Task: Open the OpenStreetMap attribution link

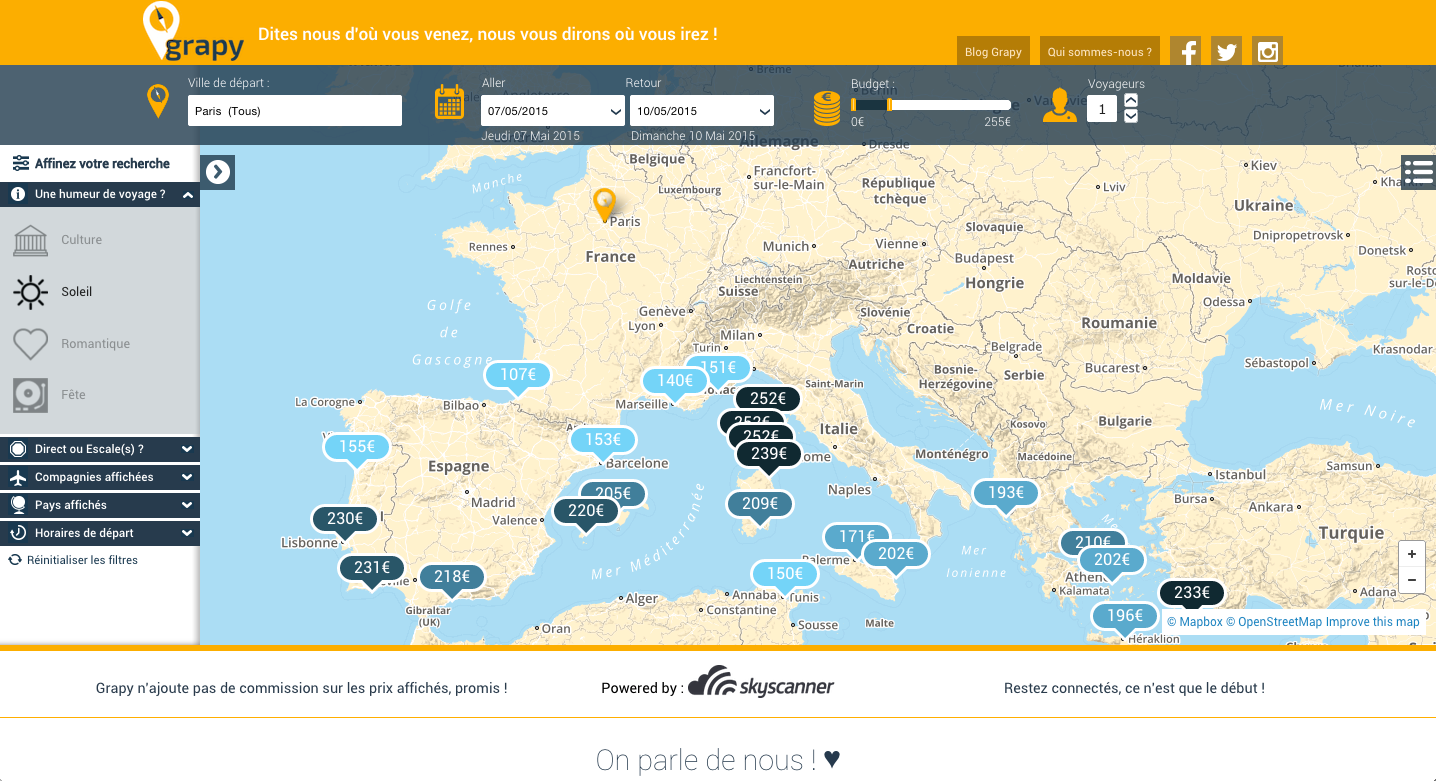Action: (1274, 622)
